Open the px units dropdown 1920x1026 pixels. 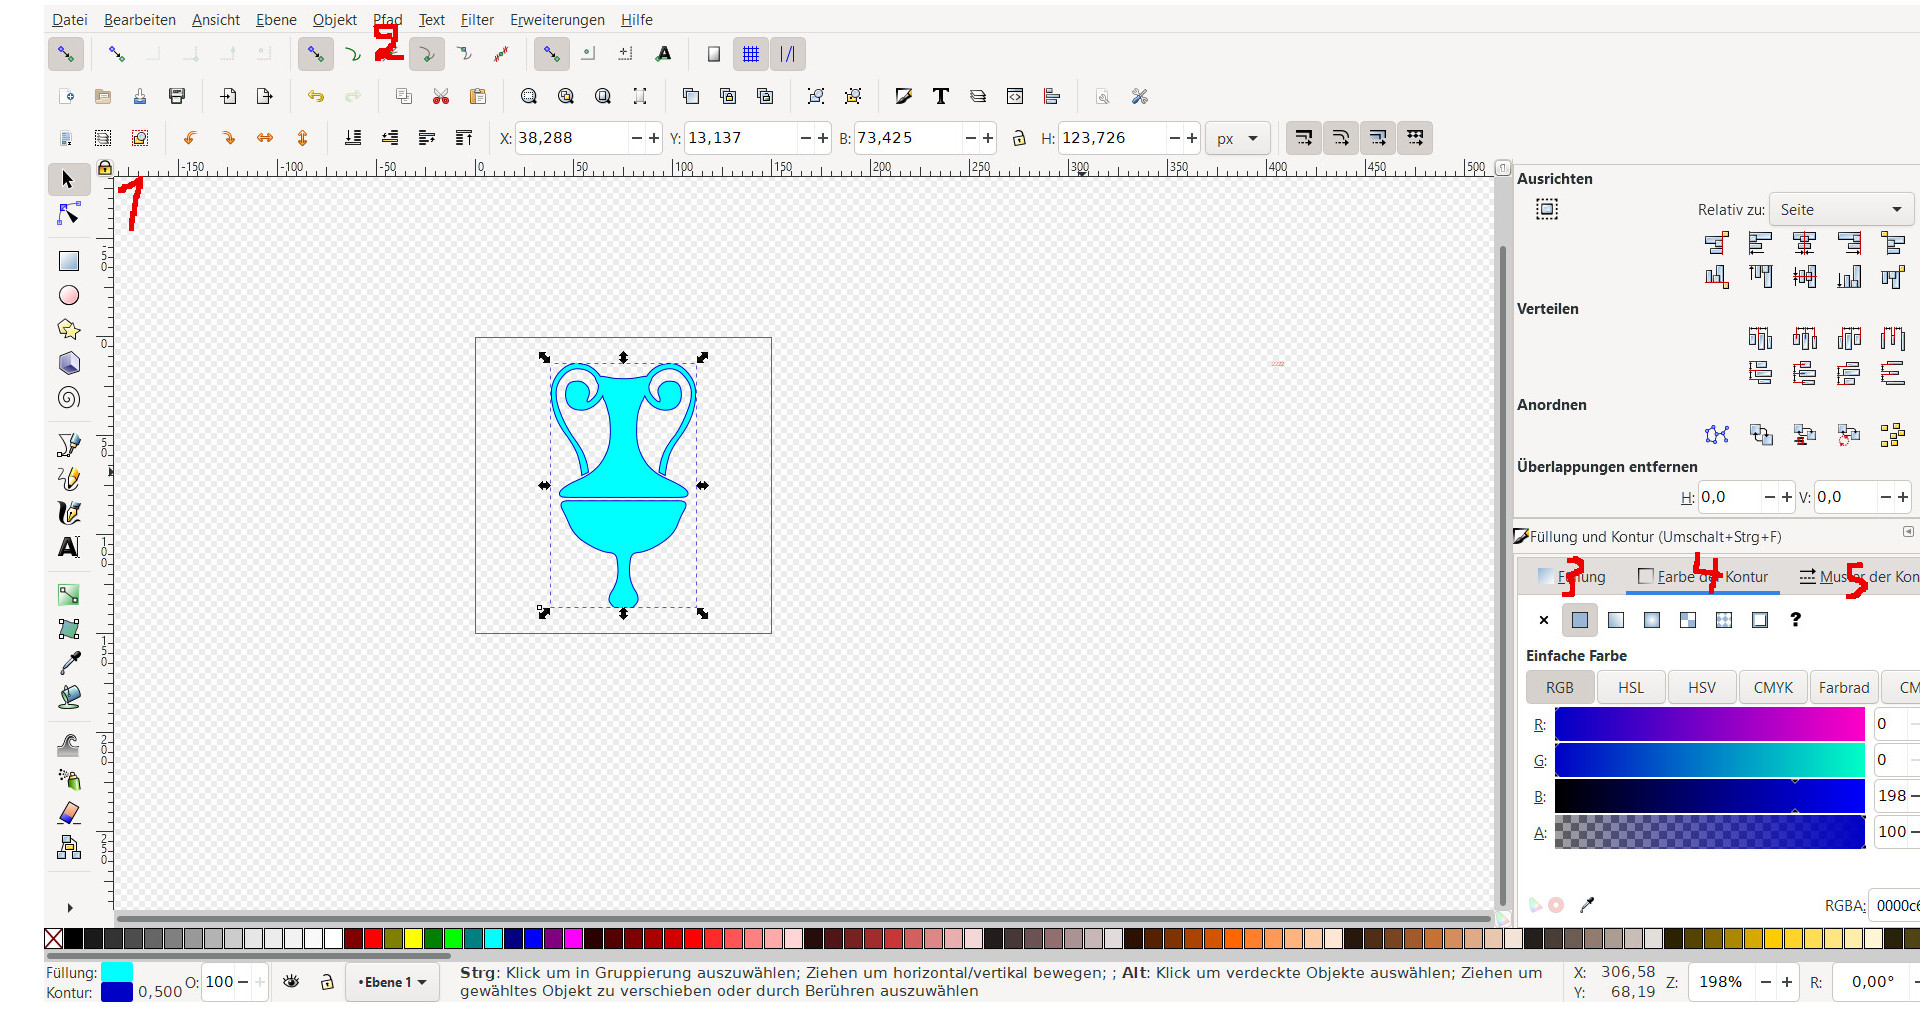[x=1238, y=138]
